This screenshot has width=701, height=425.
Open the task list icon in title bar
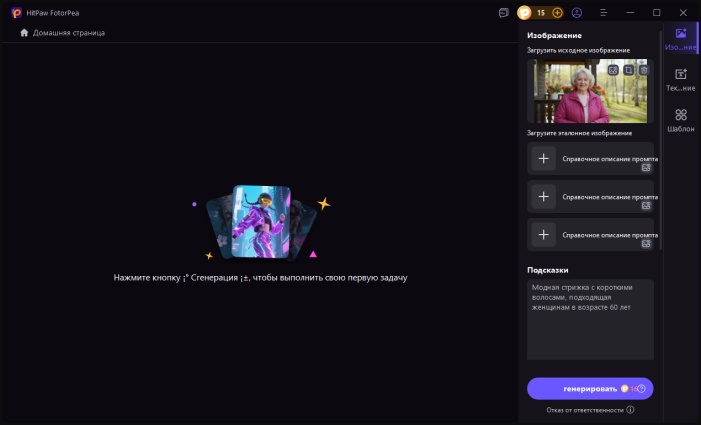(503, 13)
